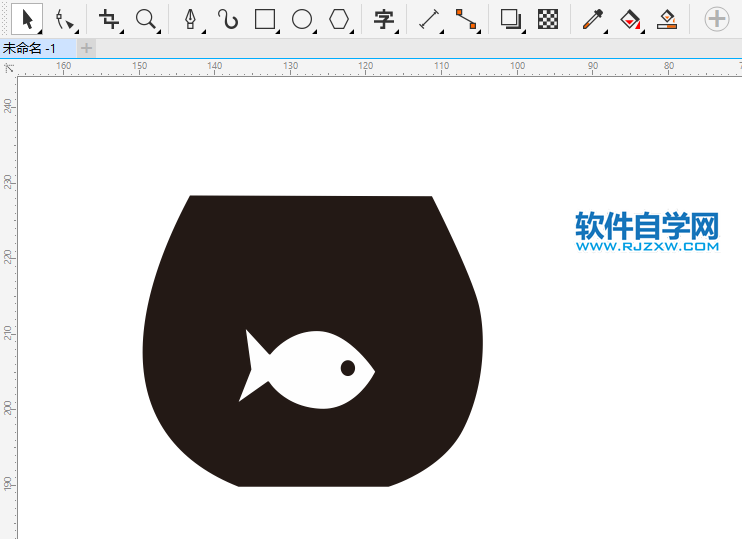Select the Parallel dimension tool
The image size is (742, 539).
pos(429,19)
